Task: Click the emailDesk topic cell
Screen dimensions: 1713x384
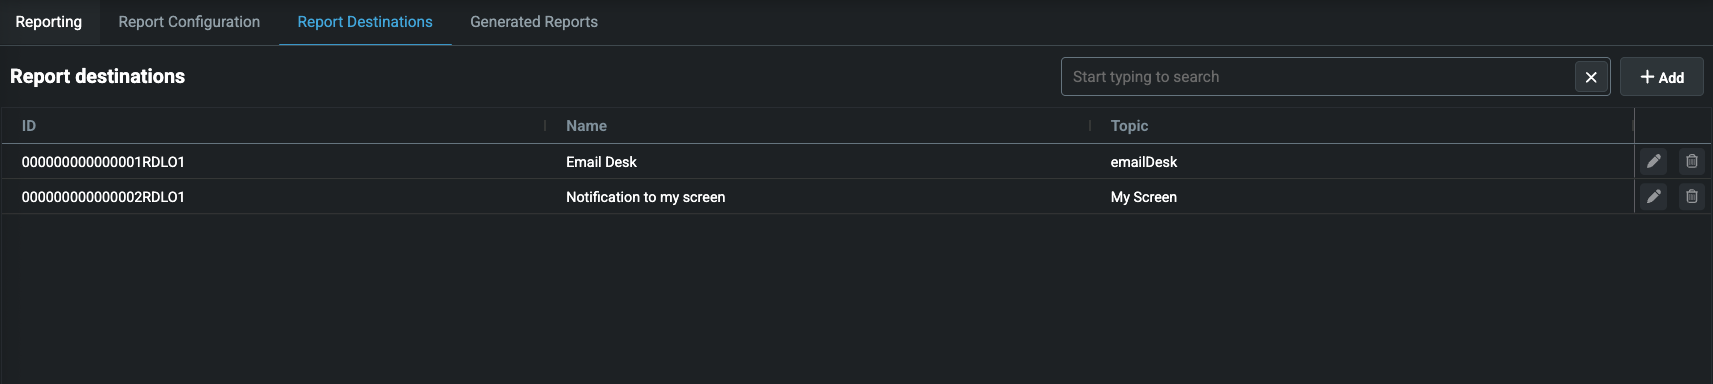Action: click(1143, 162)
